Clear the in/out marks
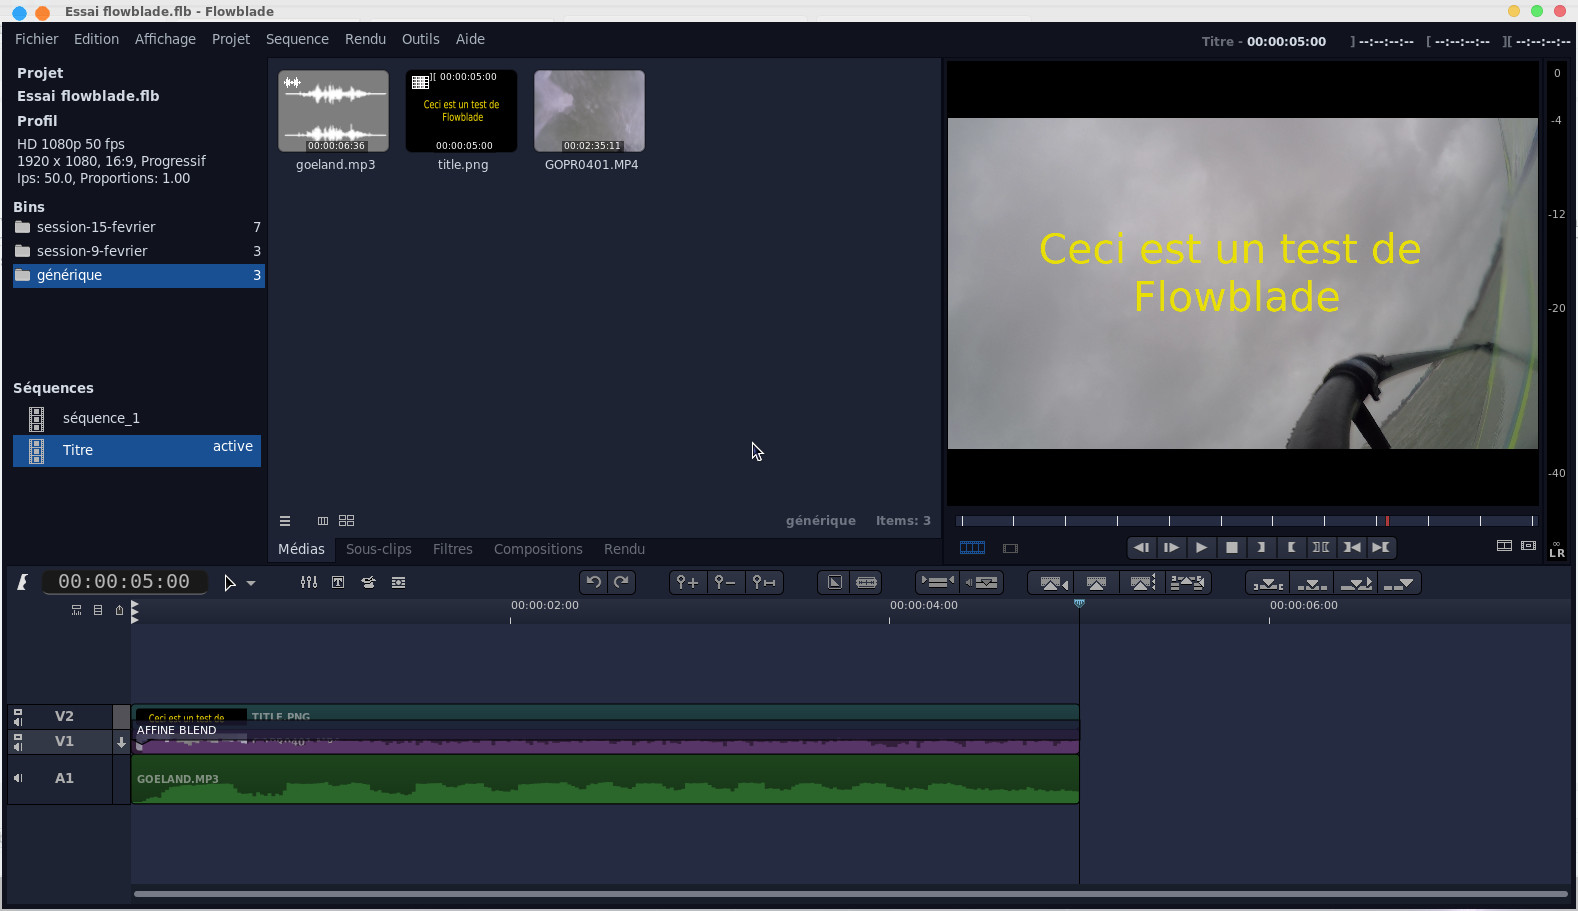1578x911 pixels. tap(1321, 547)
